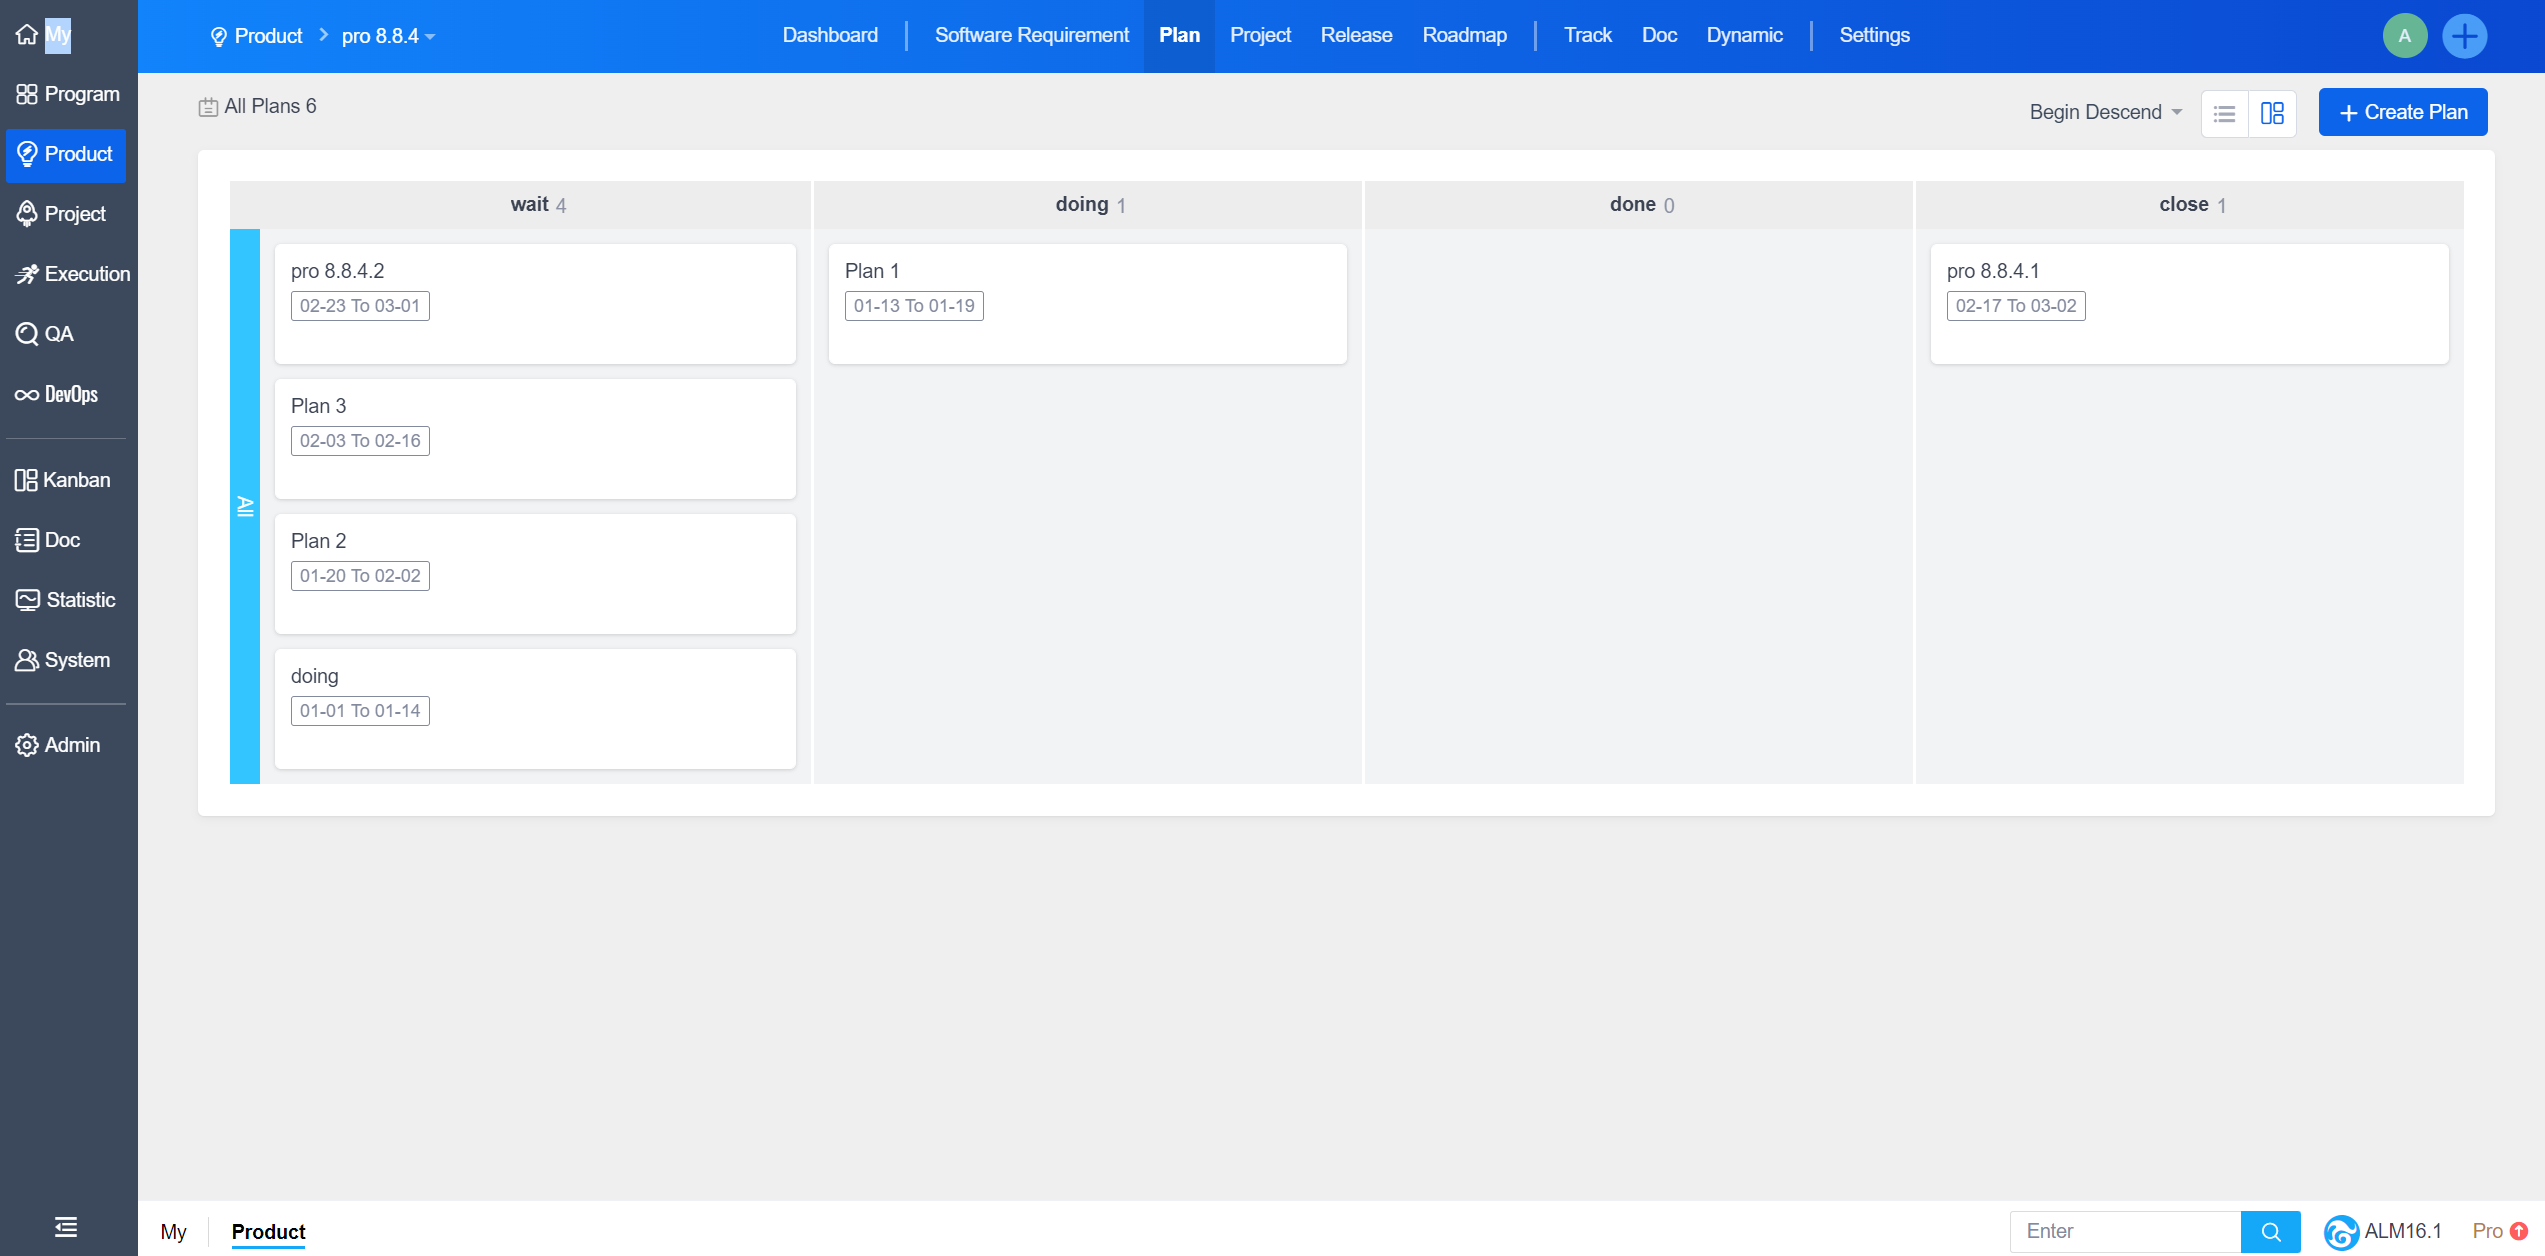The height and width of the screenshot is (1256, 2545).
Task: Open Kanban from the sidebar
Action: pos(63,480)
